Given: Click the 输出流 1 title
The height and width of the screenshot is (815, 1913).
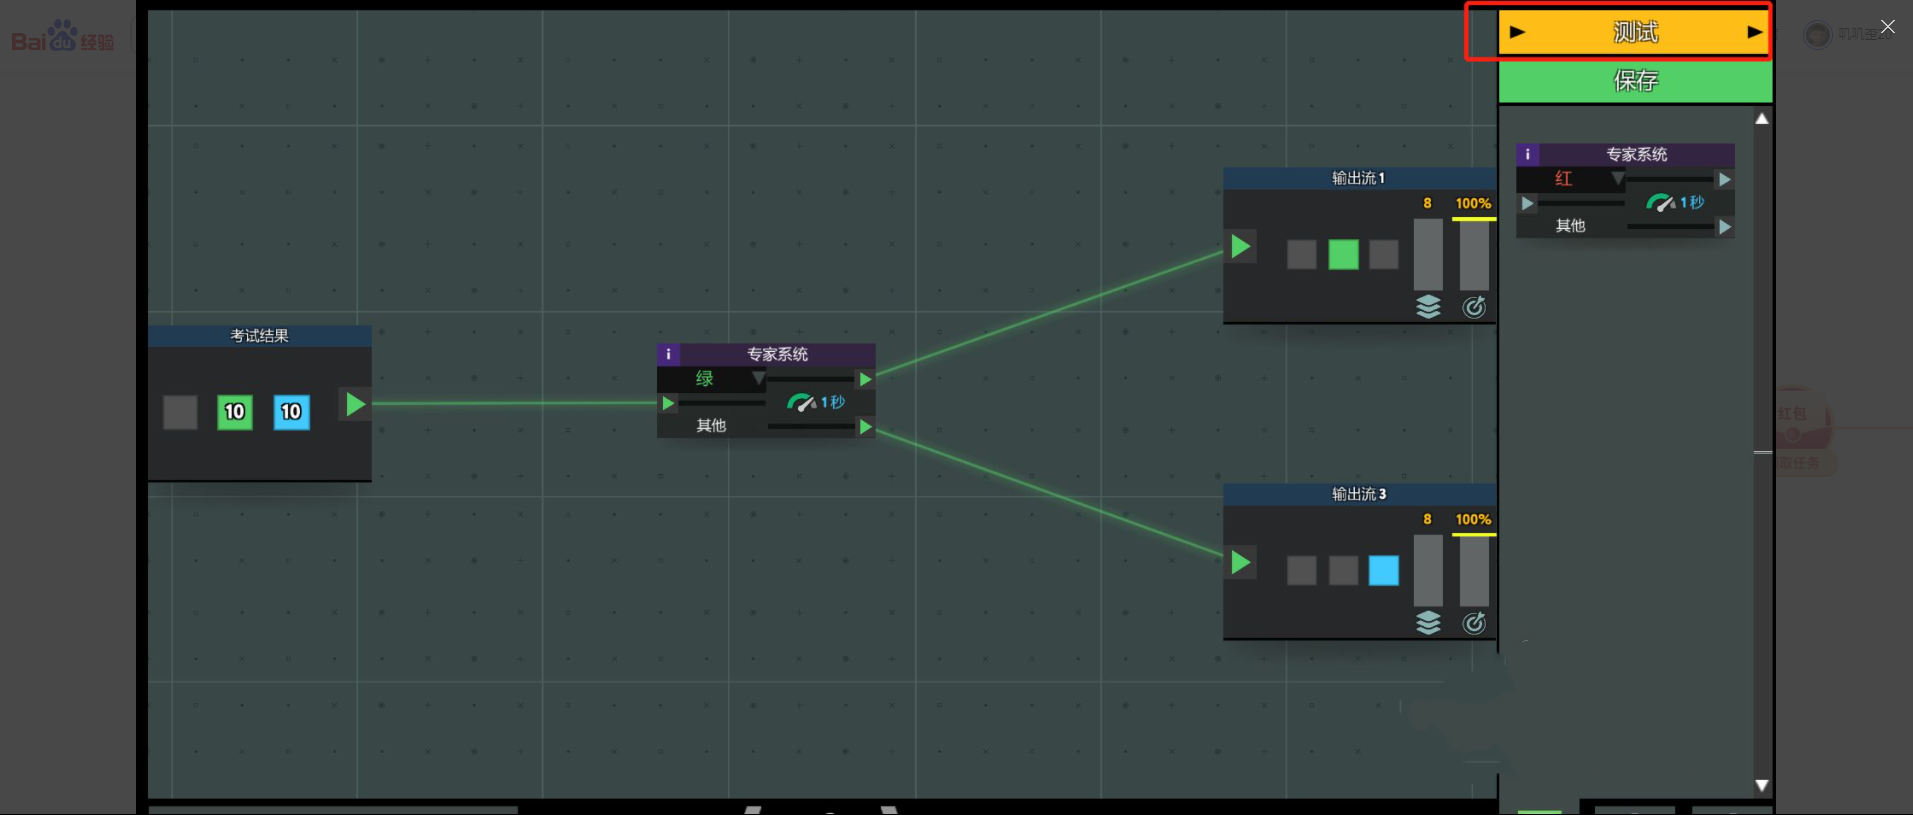Looking at the screenshot, I should (1358, 178).
